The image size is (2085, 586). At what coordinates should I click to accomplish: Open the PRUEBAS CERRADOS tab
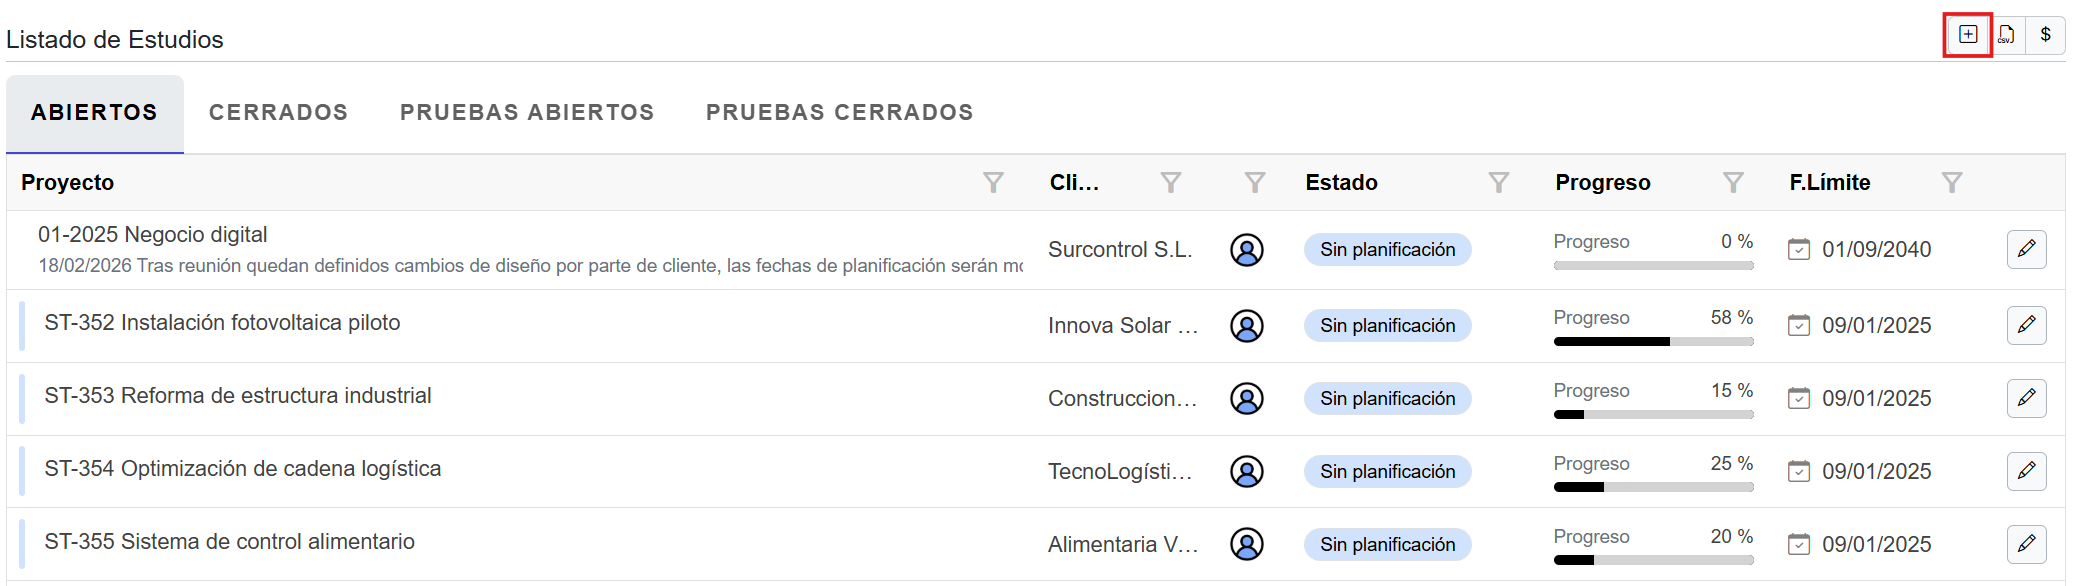tap(839, 112)
